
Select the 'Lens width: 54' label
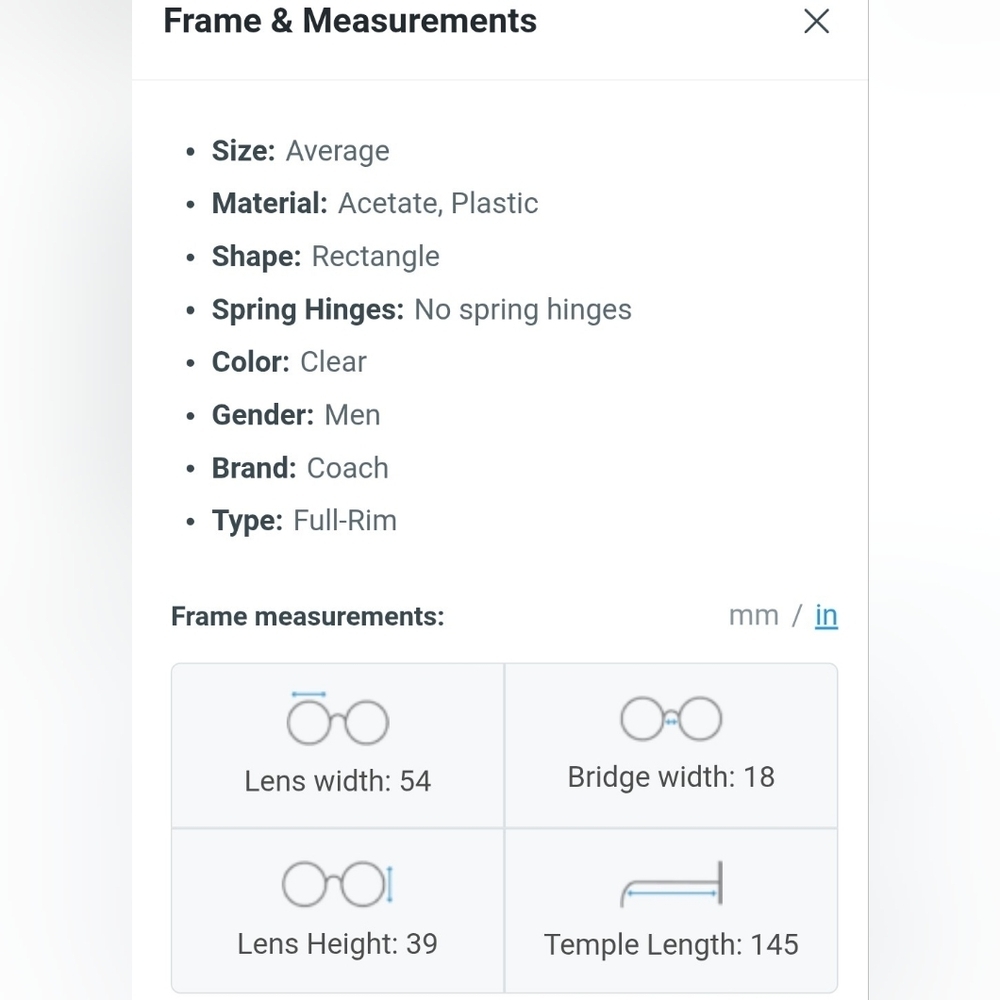click(337, 781)
